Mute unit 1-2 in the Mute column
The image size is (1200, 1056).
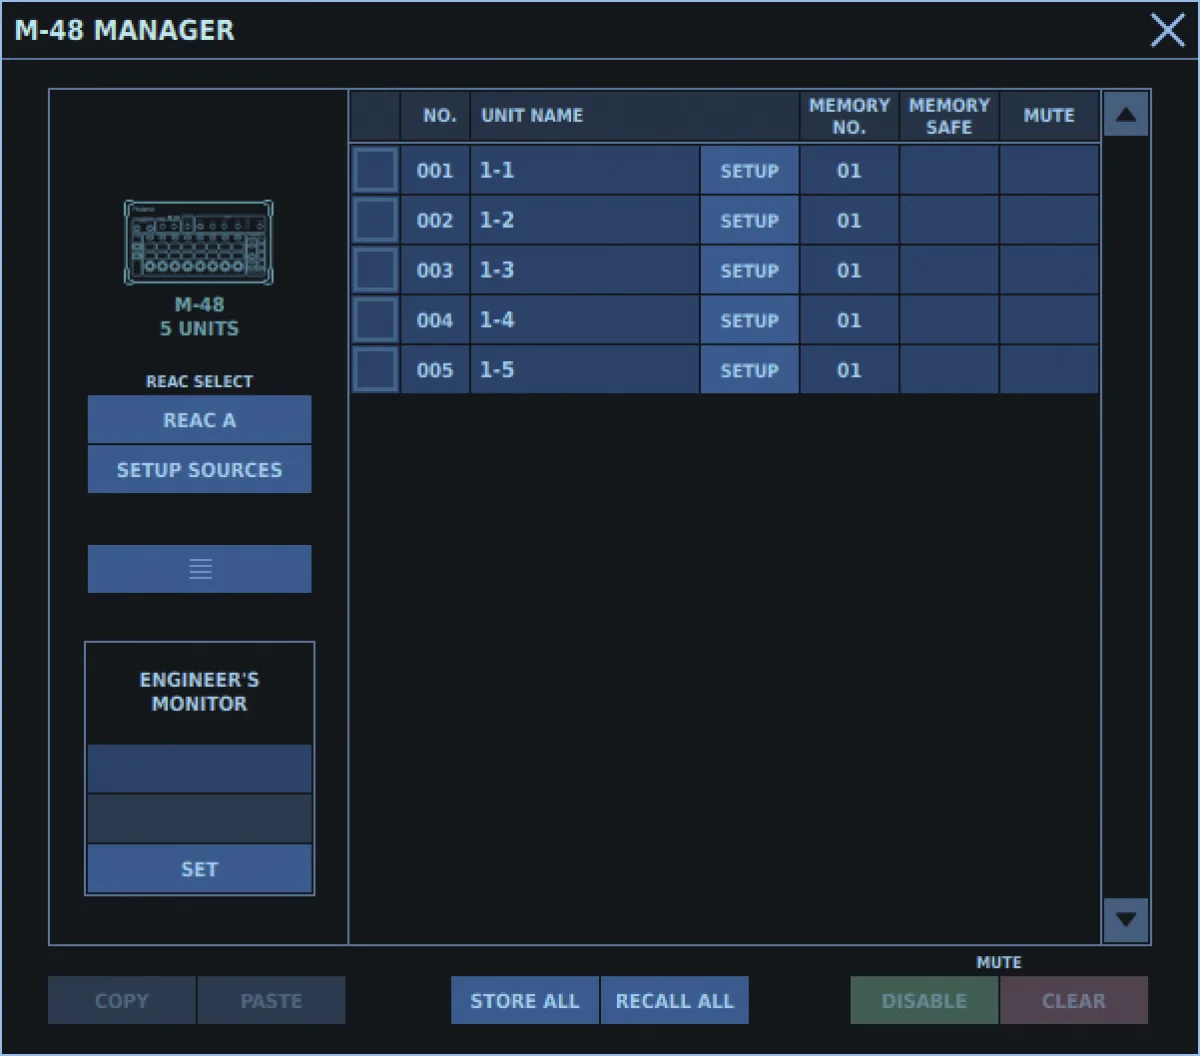point(1049,220)
